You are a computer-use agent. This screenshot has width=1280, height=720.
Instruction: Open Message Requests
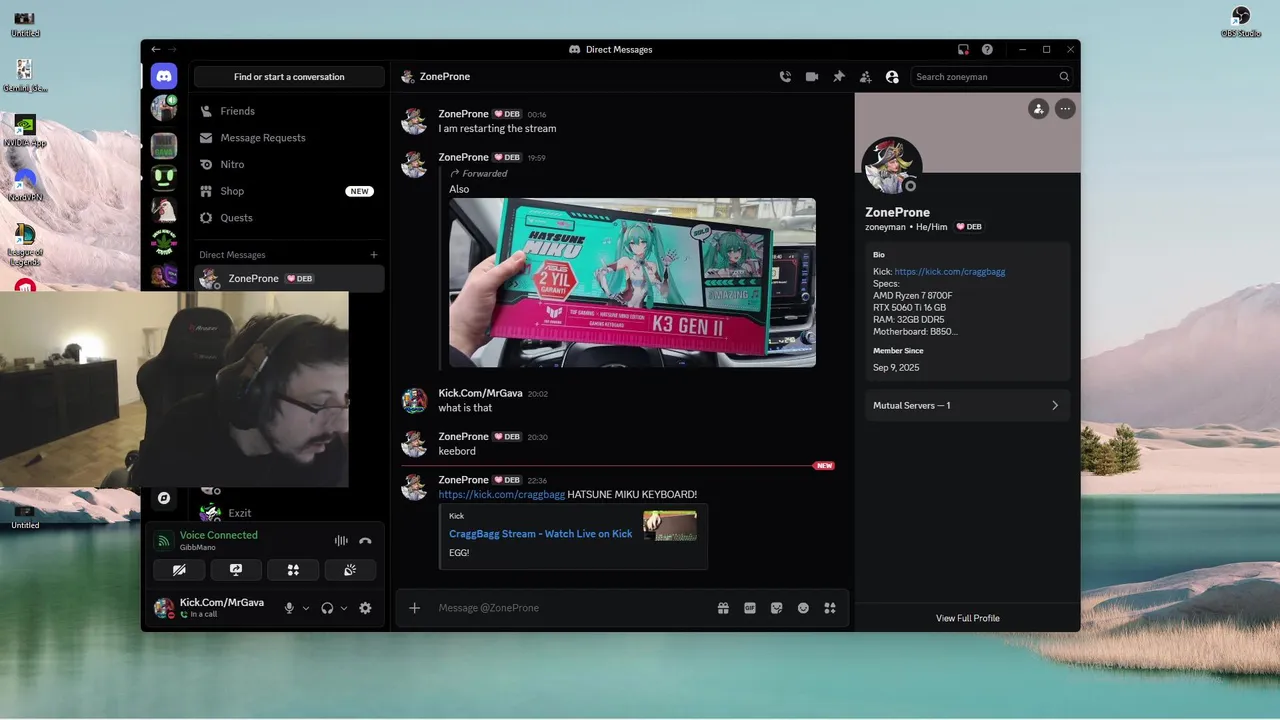(x=289, y=138)
